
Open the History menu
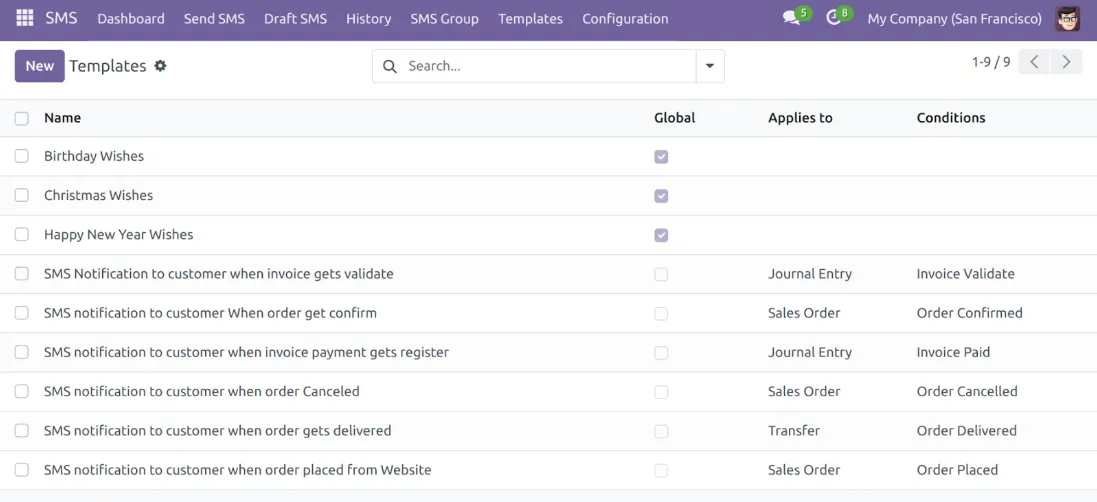click(x=369, y=19)
